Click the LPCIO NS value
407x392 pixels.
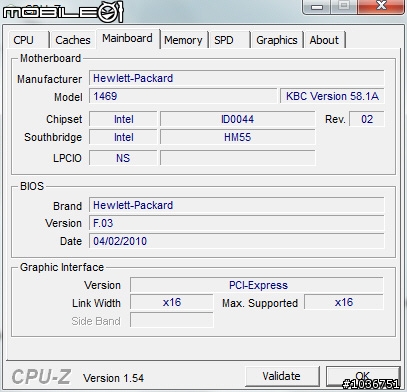click(123, 158)
